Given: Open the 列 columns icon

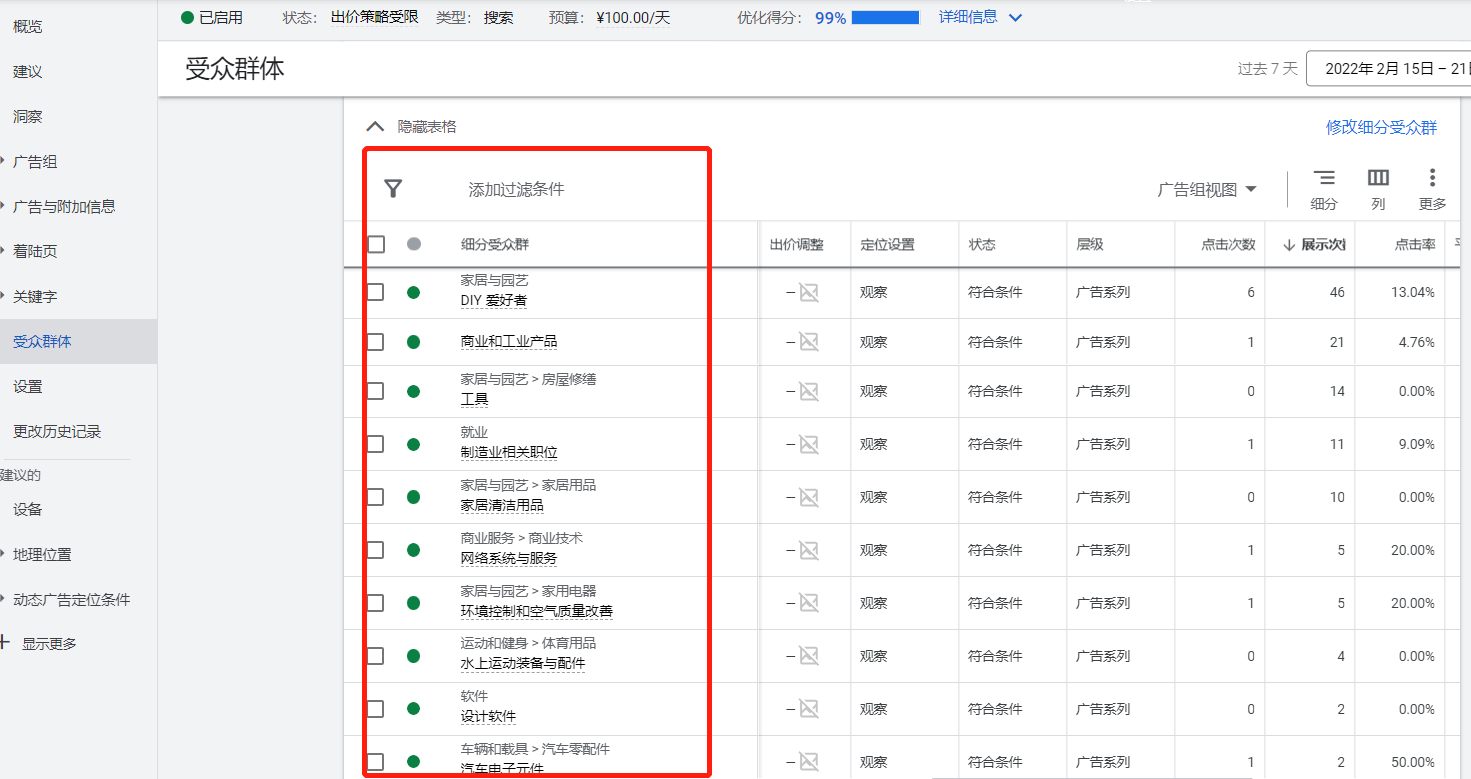Looking at the screenshot, I should click(x=1378, y=178).
